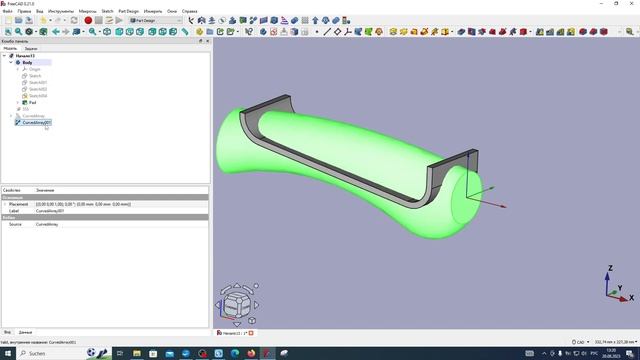Set Right view cube icon
The width and height of the screenshot is (640, 360).
pos(140,32)
